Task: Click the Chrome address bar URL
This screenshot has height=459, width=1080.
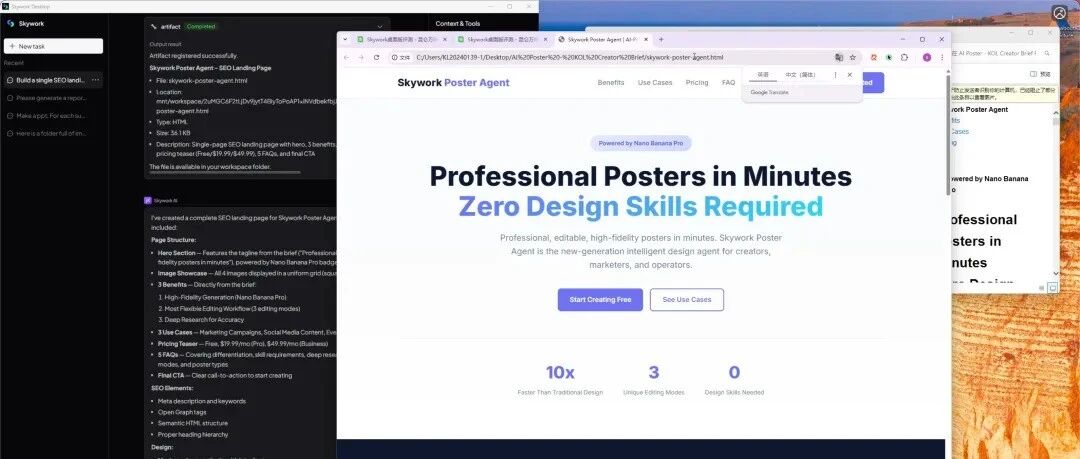Action: click(x=570, y=57)
